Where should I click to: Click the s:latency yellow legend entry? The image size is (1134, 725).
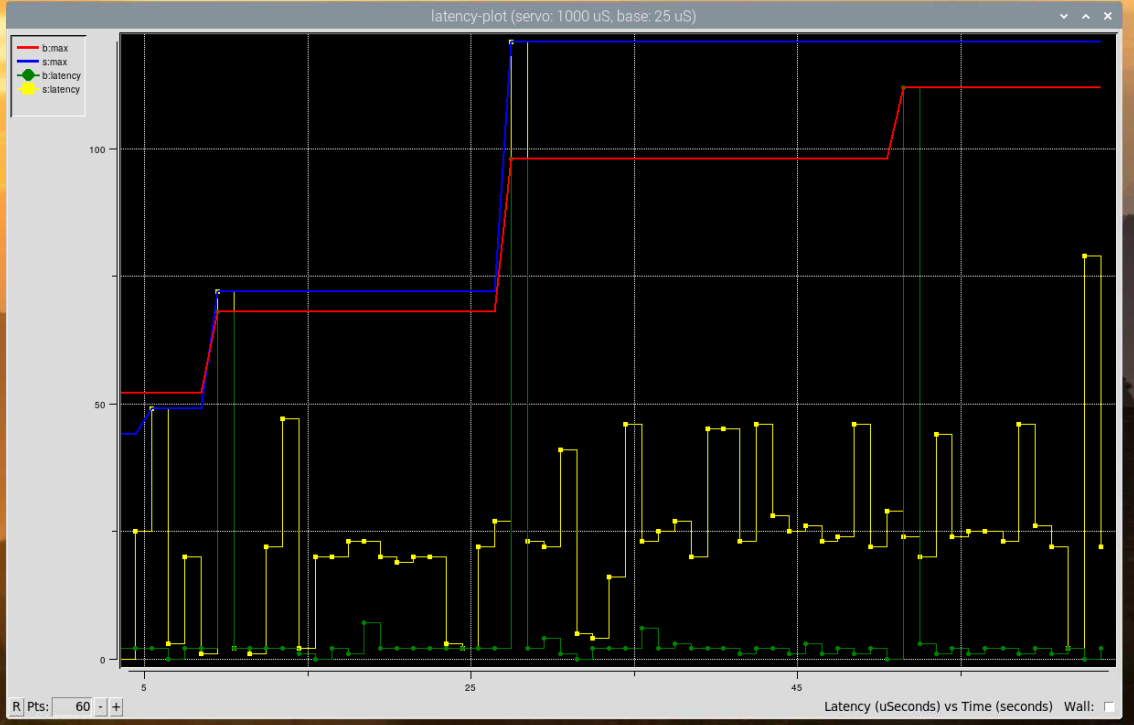point(49,89)
